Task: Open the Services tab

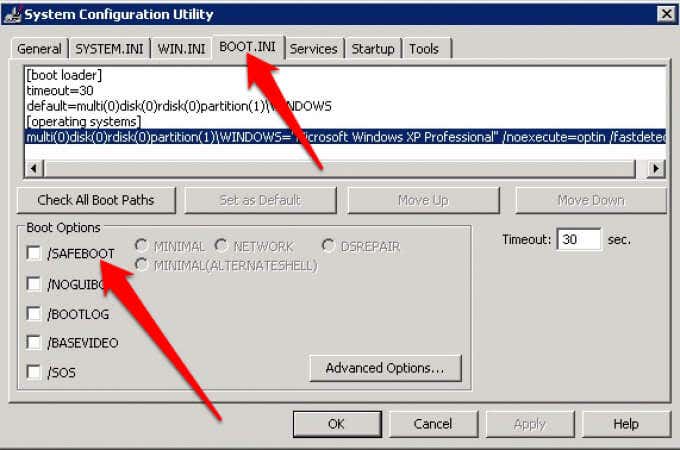Action: tap(314, 49)
